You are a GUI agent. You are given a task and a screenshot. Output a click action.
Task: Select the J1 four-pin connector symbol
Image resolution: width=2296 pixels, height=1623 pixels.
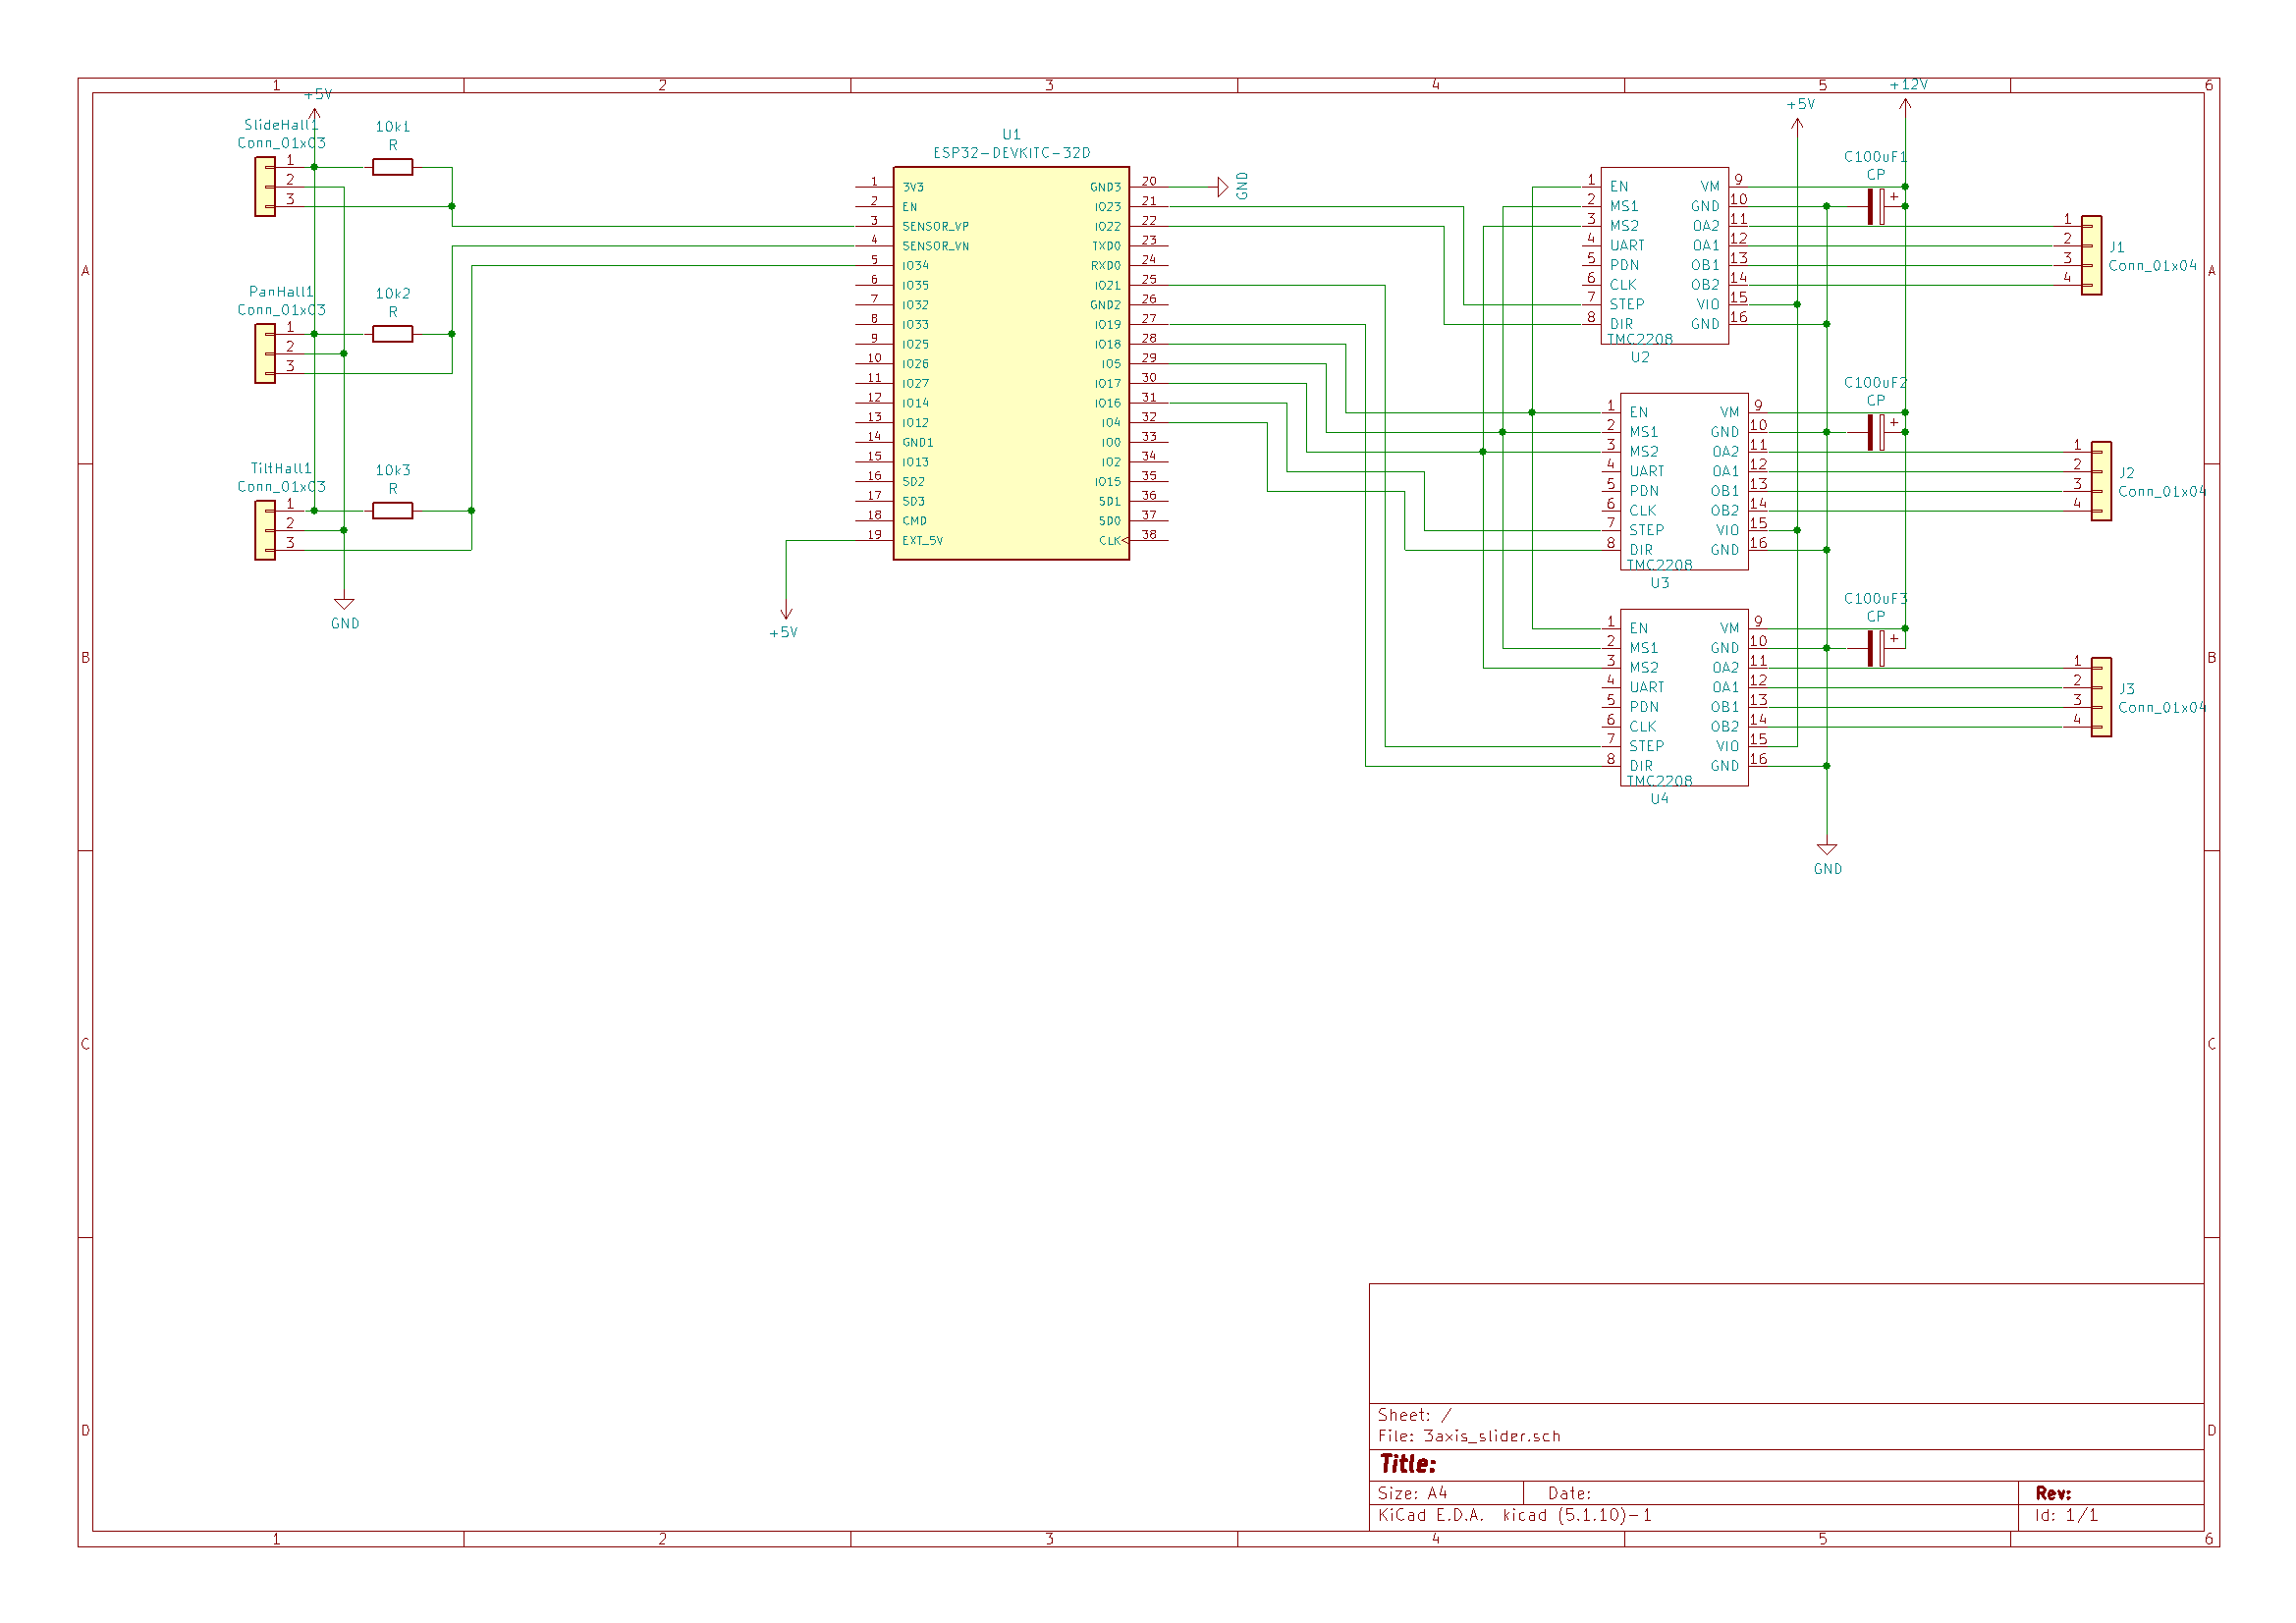pos(2091,256)
